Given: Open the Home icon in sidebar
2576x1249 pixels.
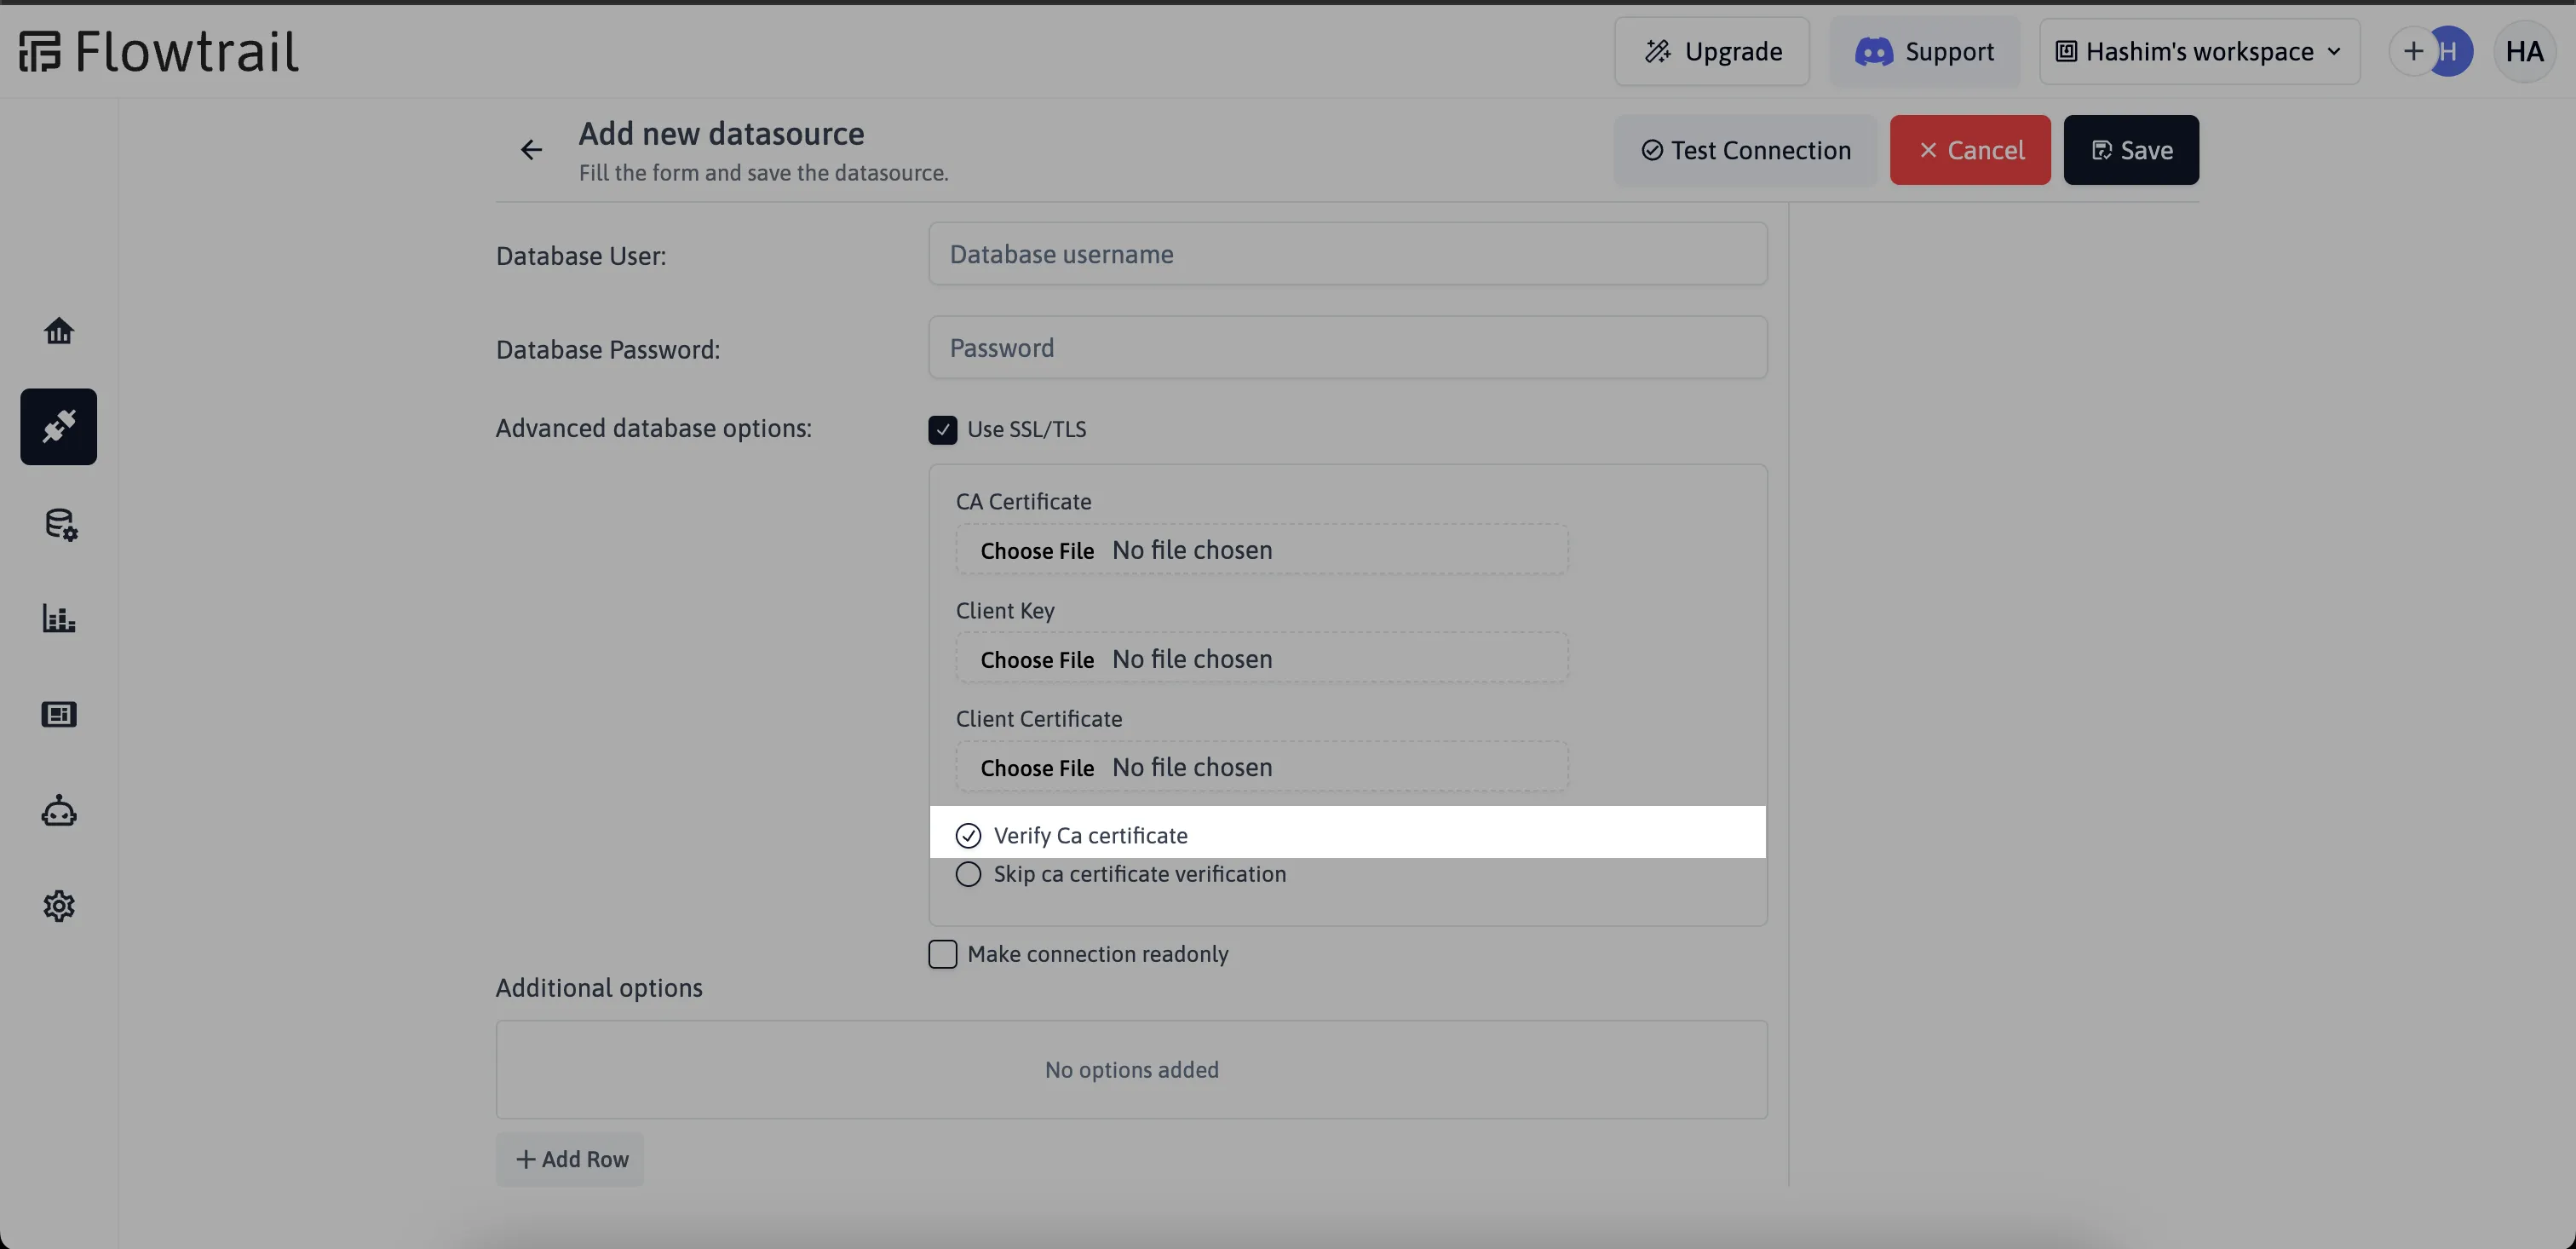Looking at the screenshot, I should tap(59, 331).
